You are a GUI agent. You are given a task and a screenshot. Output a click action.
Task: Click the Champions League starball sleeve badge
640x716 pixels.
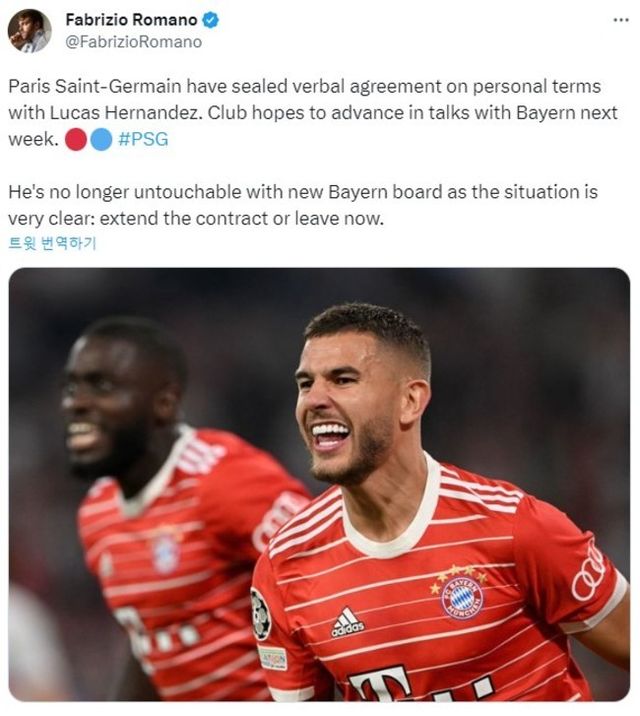tap(260, 614)
